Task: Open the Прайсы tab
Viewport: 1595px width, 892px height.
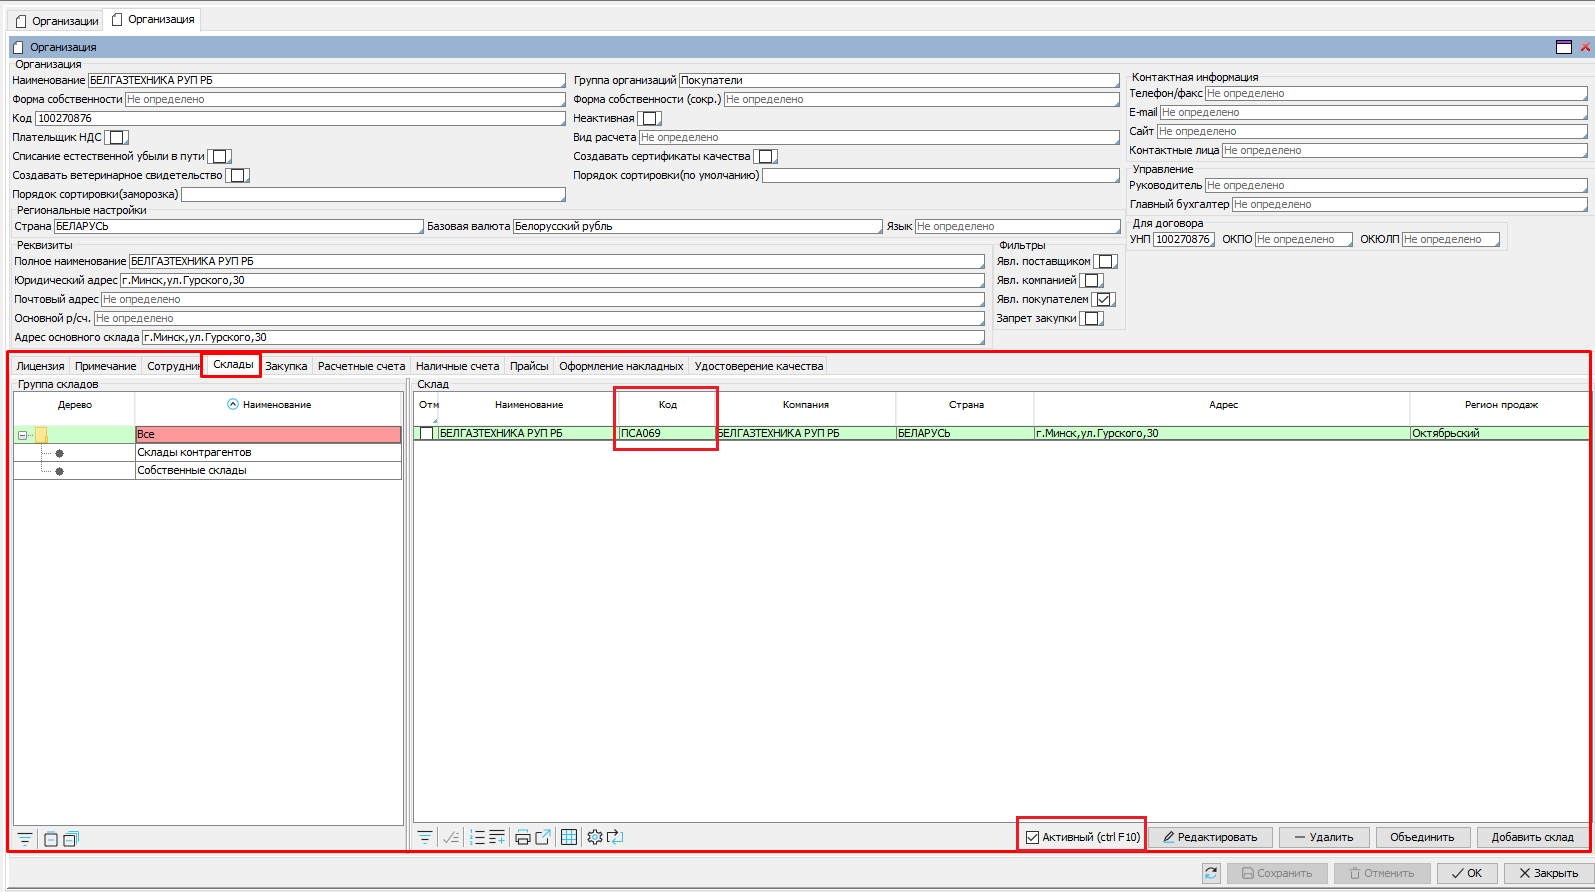Action: tap(528, 366)
